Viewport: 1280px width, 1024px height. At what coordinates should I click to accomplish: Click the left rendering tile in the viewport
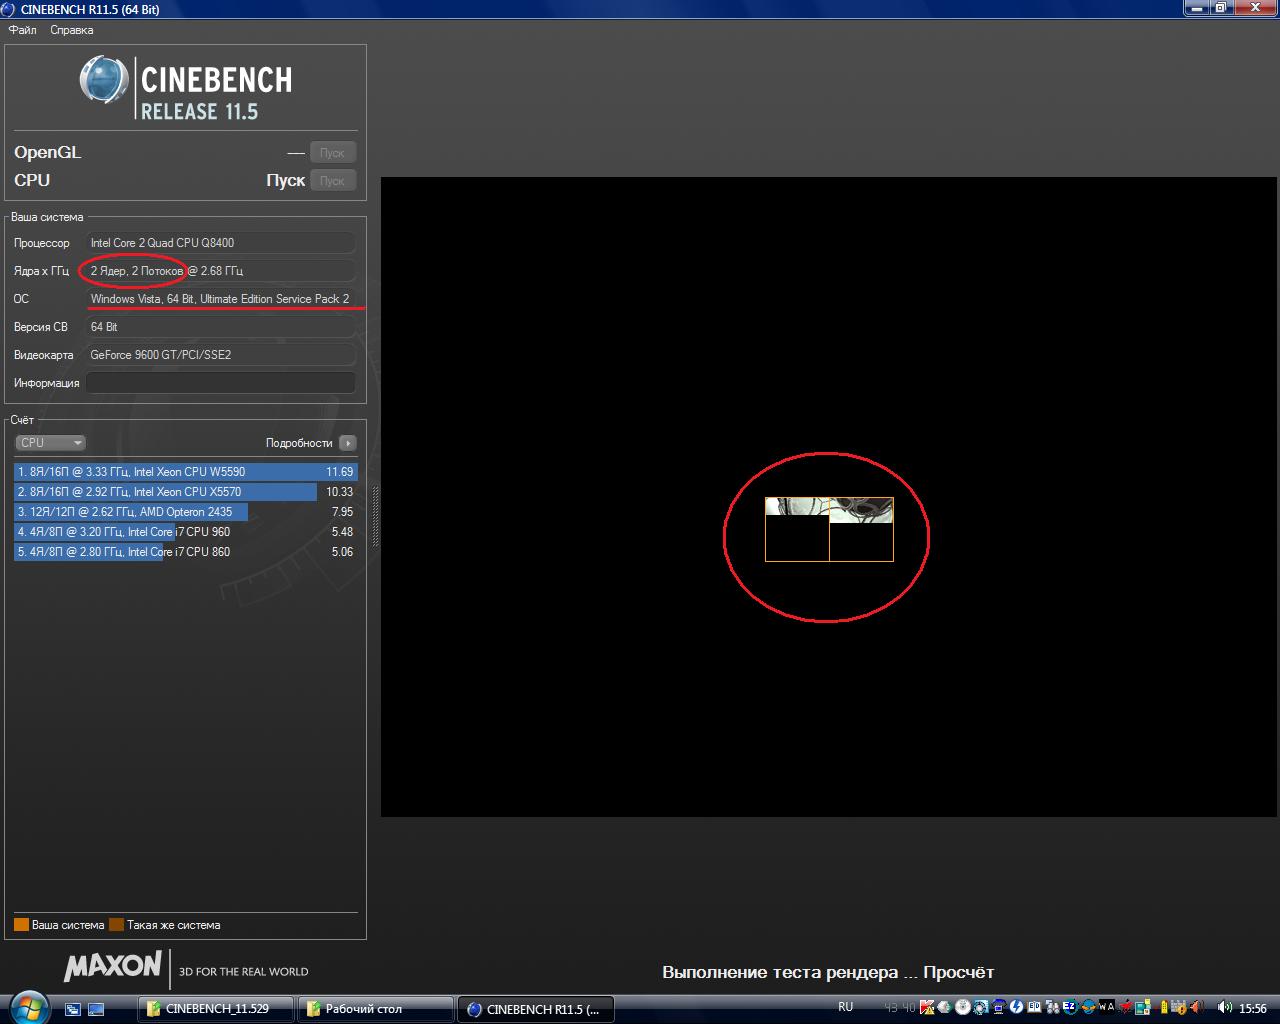(797, 529)
